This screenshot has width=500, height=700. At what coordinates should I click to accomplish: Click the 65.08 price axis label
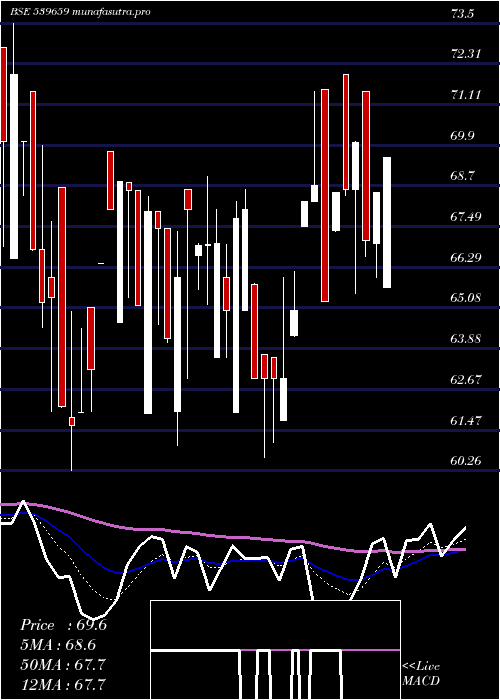(466, 298)
